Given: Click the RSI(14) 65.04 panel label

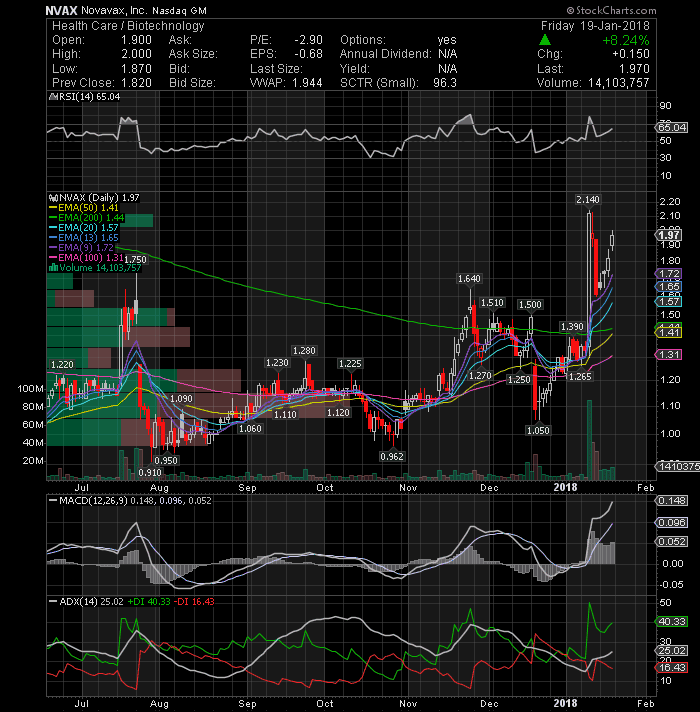Looking at the screenshot, I should pyautogui.click(x=84, y=97).
